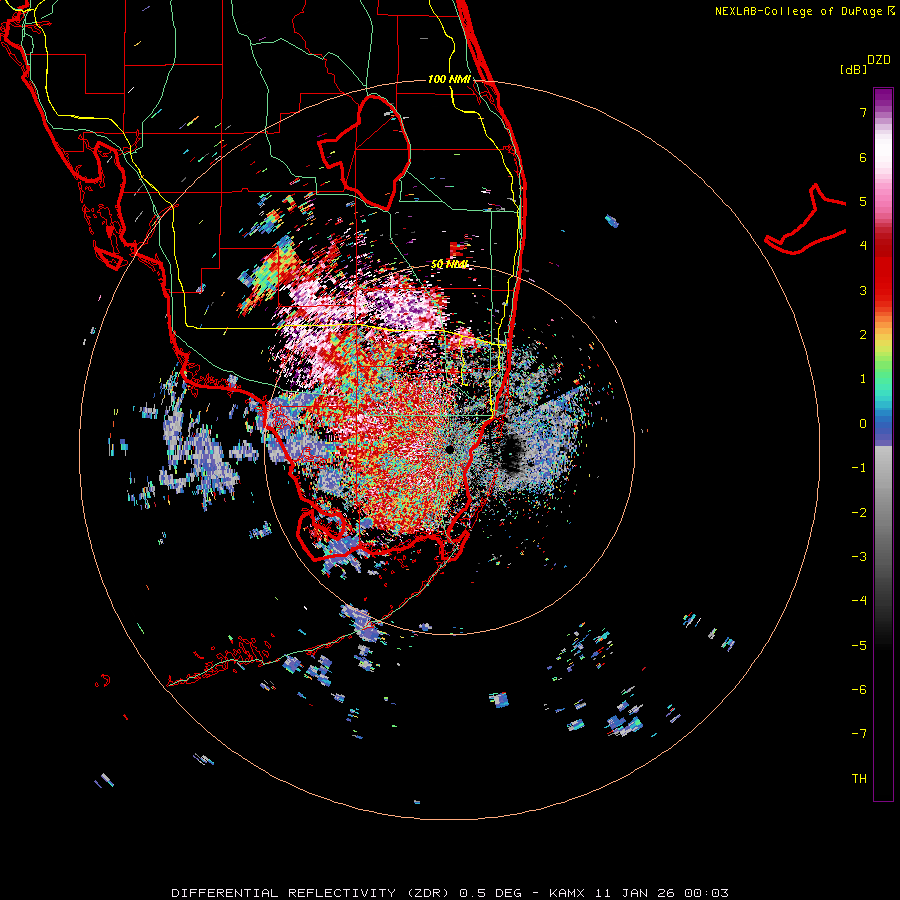
Task: Click the 50 NMI range ring label
Action: tap(449, 264)
